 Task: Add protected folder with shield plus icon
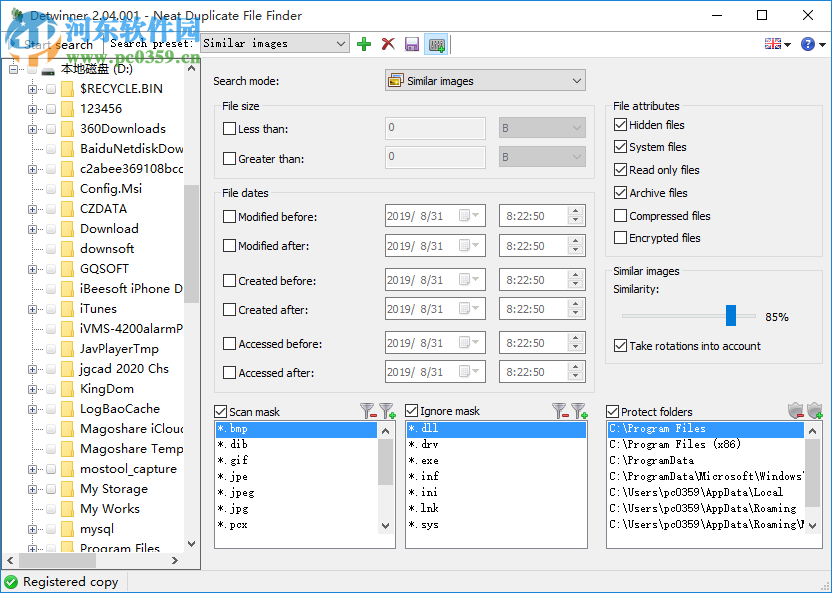click(x=815, y=411)
